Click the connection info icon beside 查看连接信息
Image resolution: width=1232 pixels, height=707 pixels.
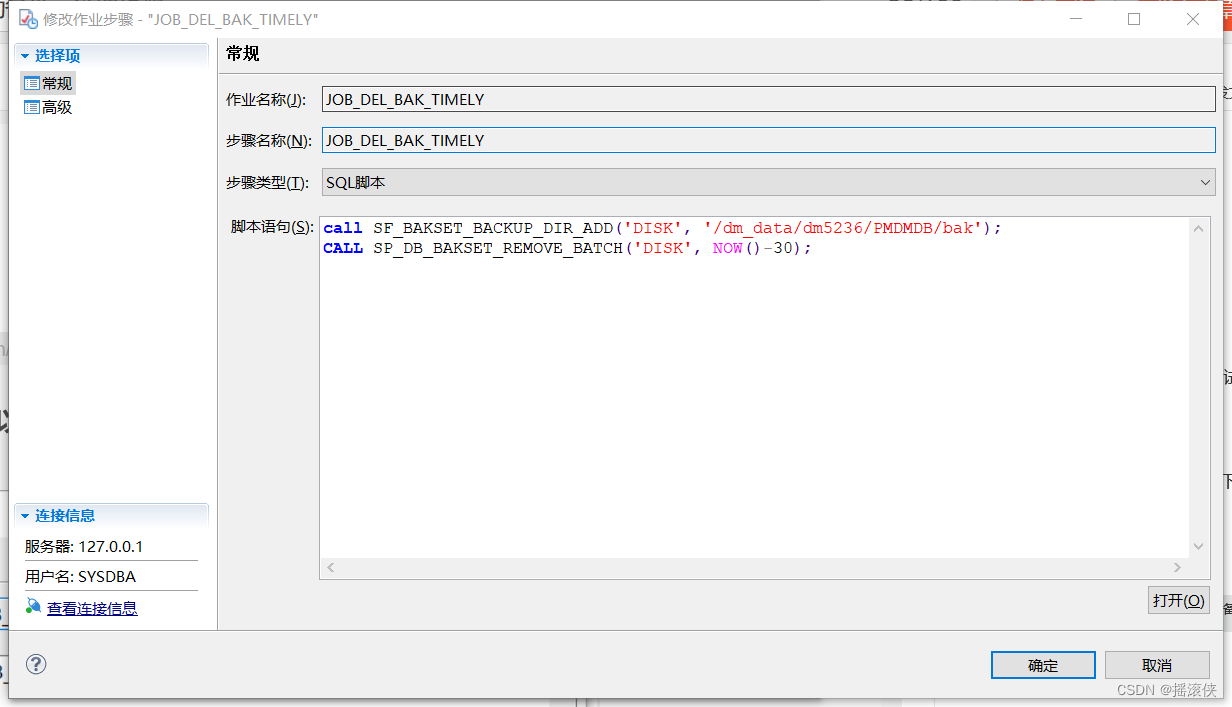click(34, 607)
